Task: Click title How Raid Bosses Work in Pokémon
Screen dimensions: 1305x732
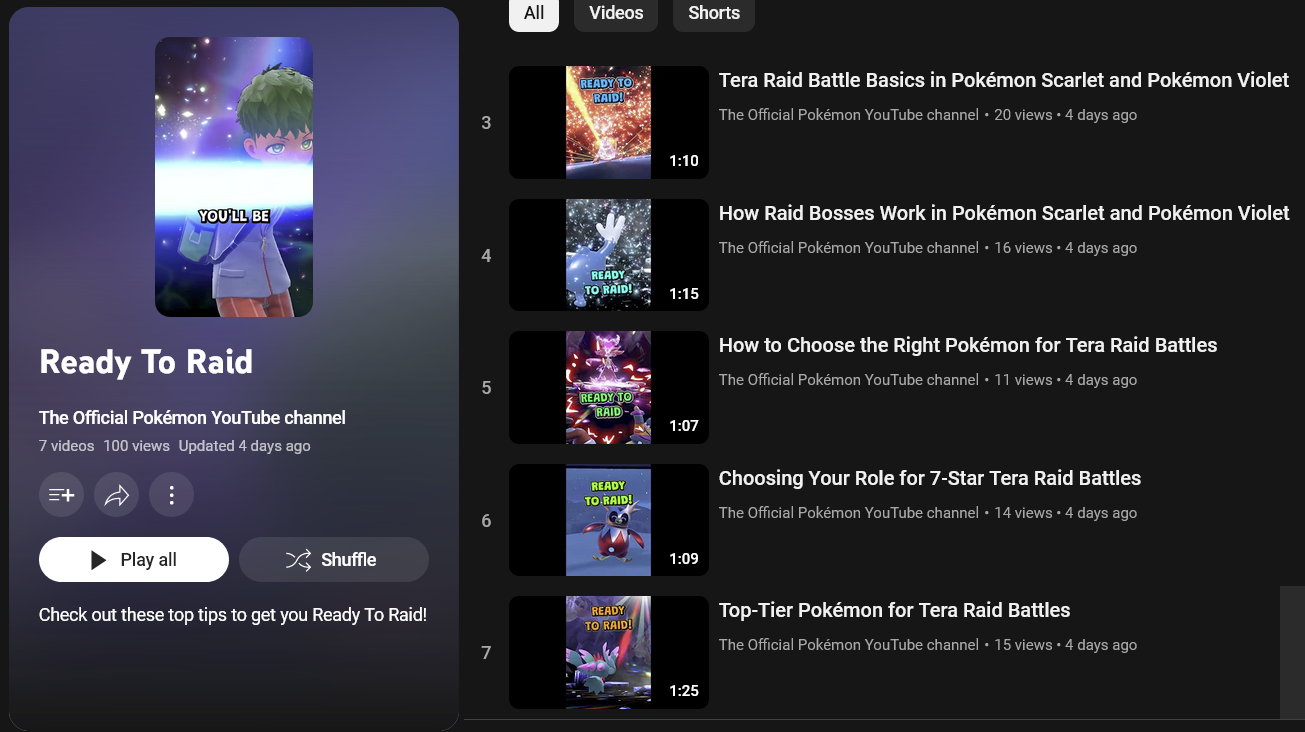Action: pyautogui.click(x=1004, y=213)
